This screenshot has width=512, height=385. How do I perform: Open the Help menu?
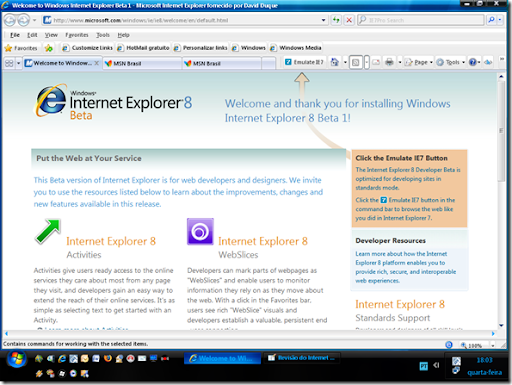pos(123,35)
